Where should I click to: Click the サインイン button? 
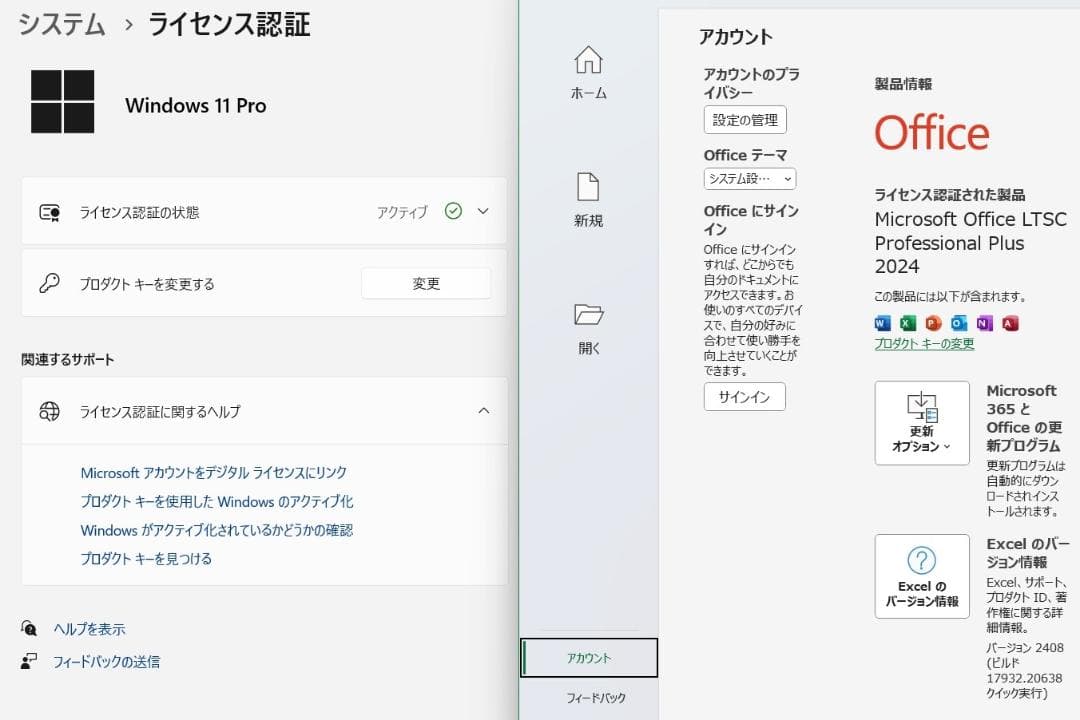click(x=744, y=397)
